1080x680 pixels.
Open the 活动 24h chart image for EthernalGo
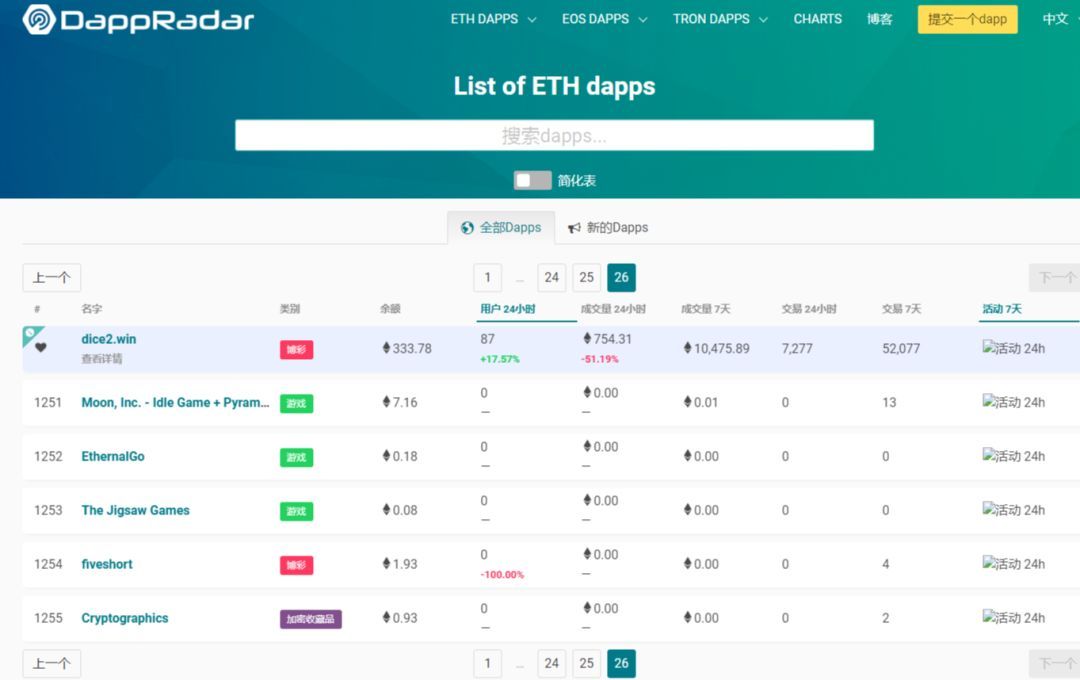tap(1013, 456)
